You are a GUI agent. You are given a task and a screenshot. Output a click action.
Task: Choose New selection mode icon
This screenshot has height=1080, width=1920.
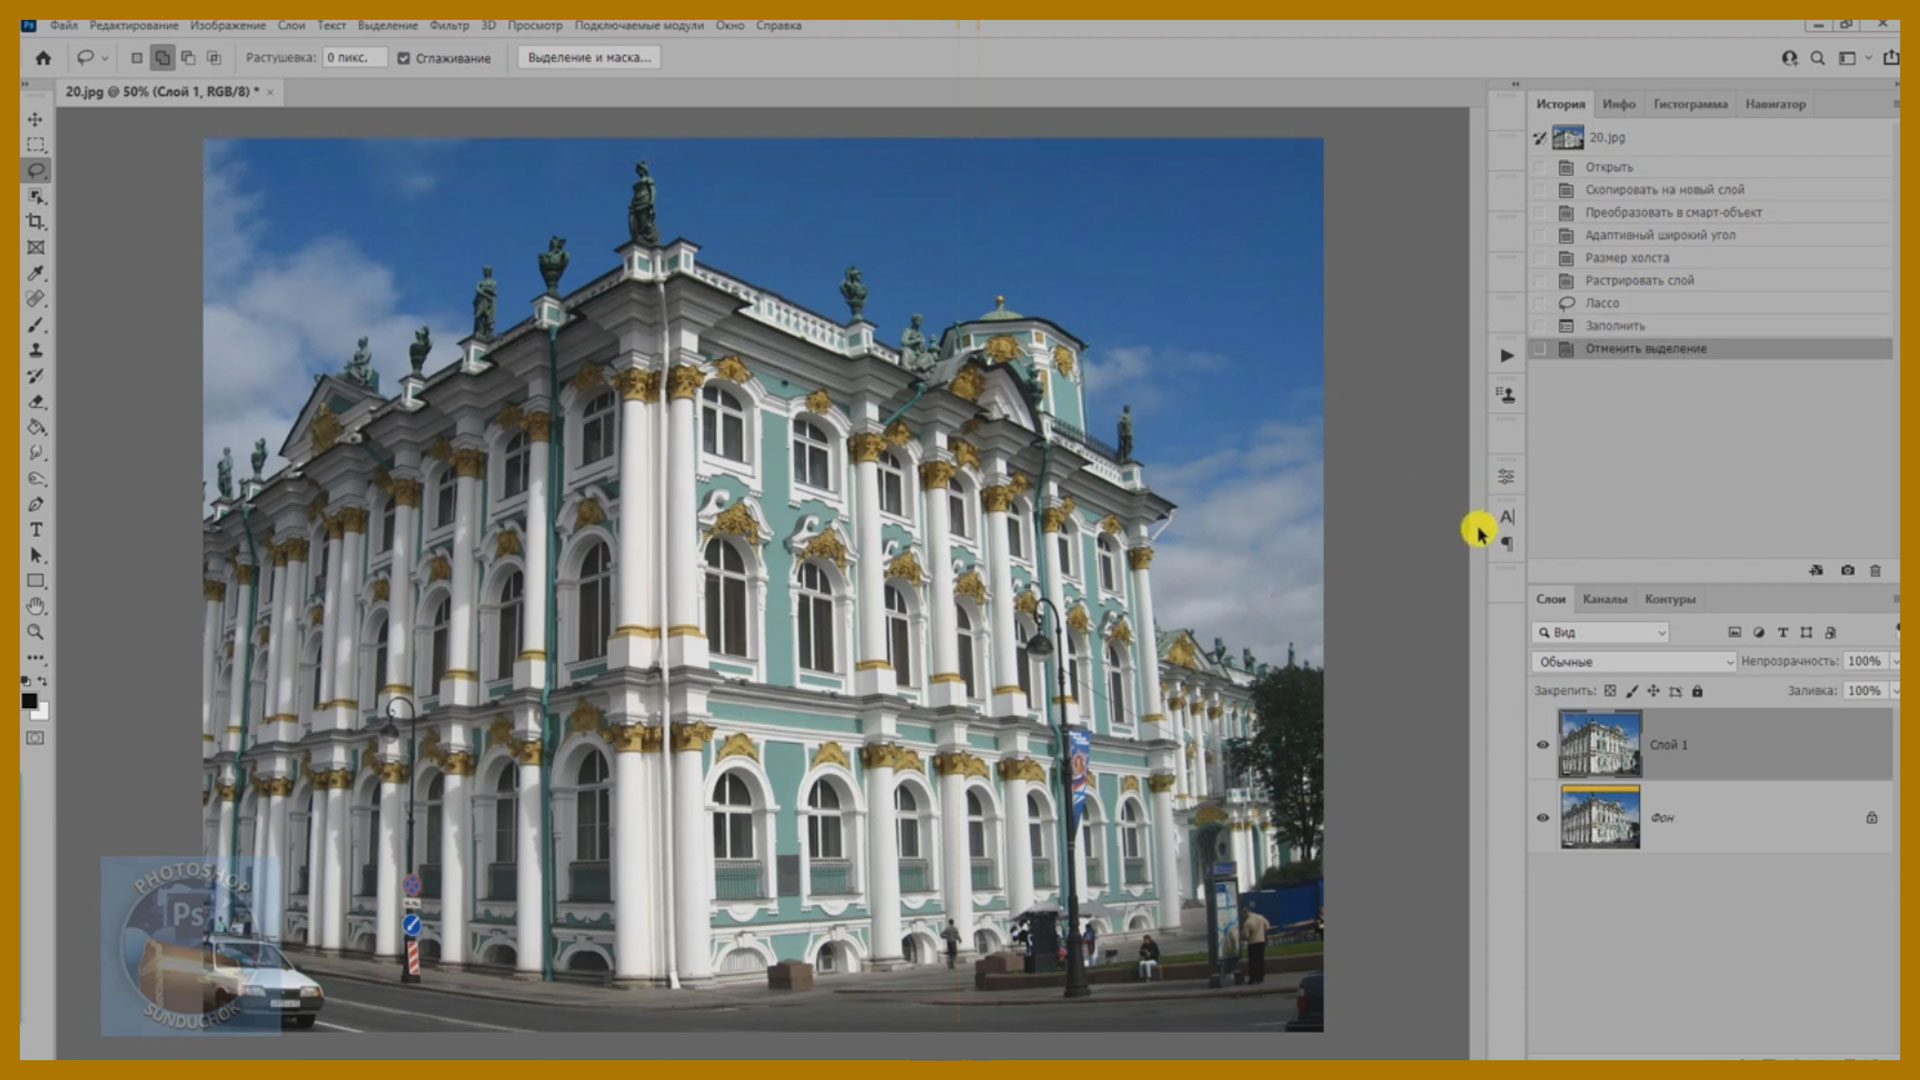coord(137,58)
